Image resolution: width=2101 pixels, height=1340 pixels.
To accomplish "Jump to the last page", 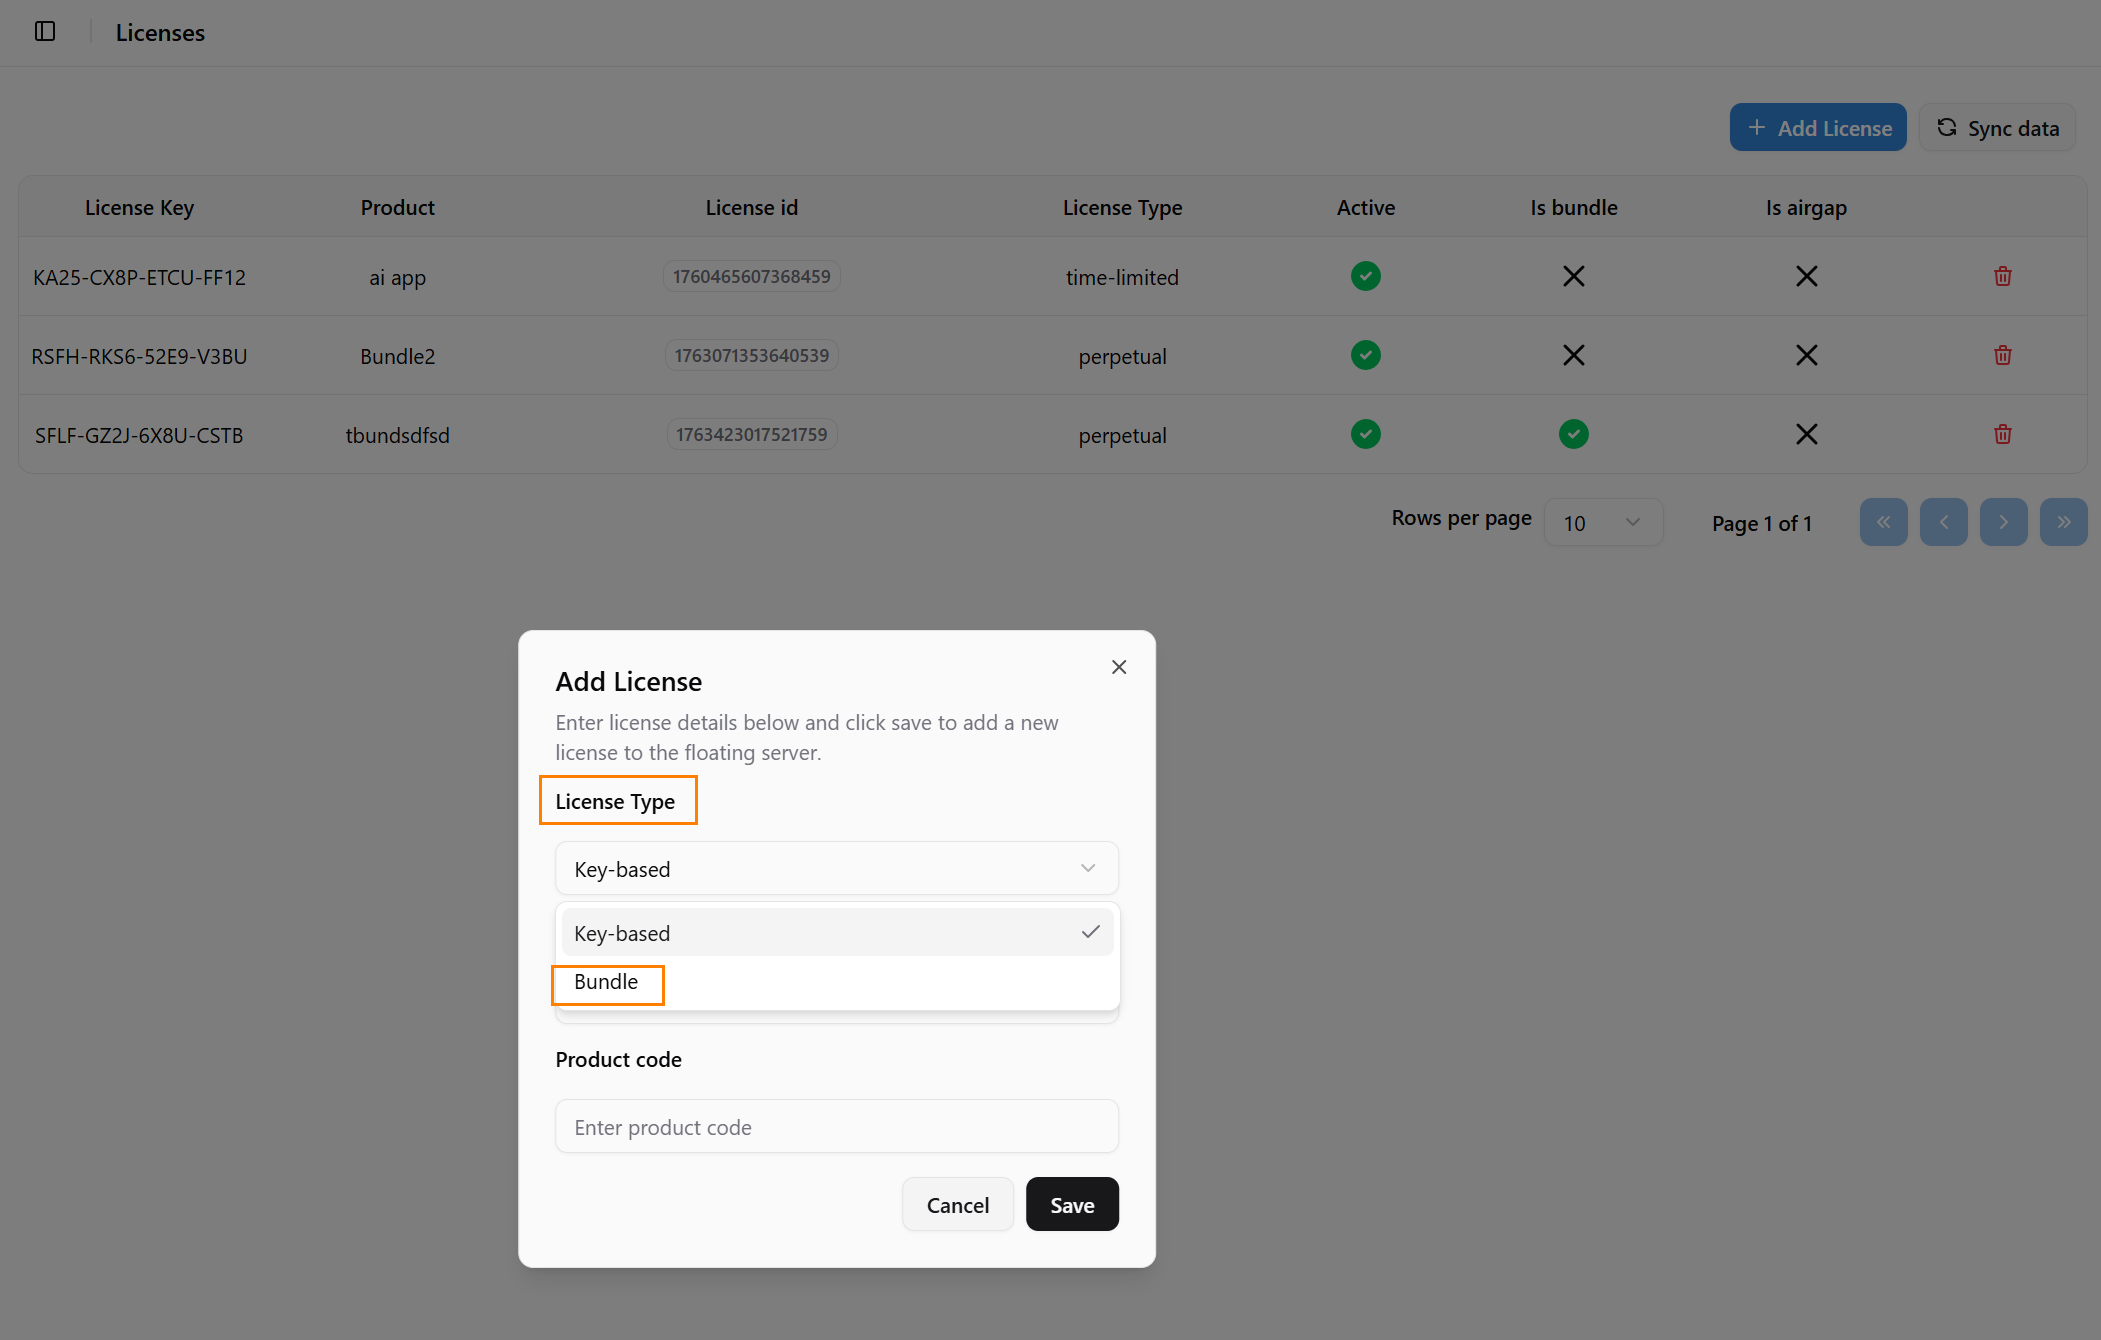I will (2063, 522).
